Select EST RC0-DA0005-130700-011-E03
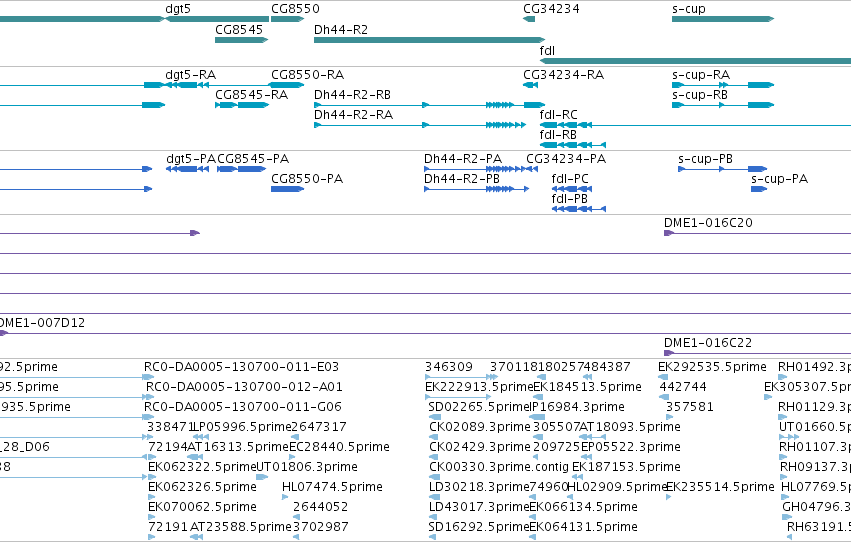Image resolution: width=851 pixels, height=542 pixels. (148, 377)
